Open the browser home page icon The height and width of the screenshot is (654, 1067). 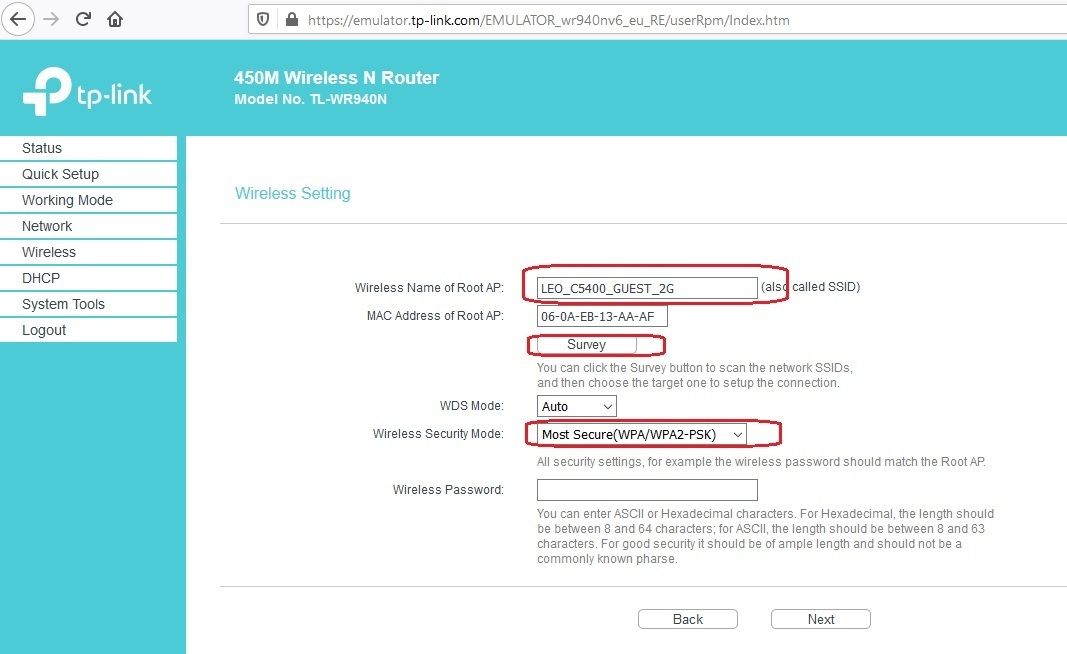115,19
